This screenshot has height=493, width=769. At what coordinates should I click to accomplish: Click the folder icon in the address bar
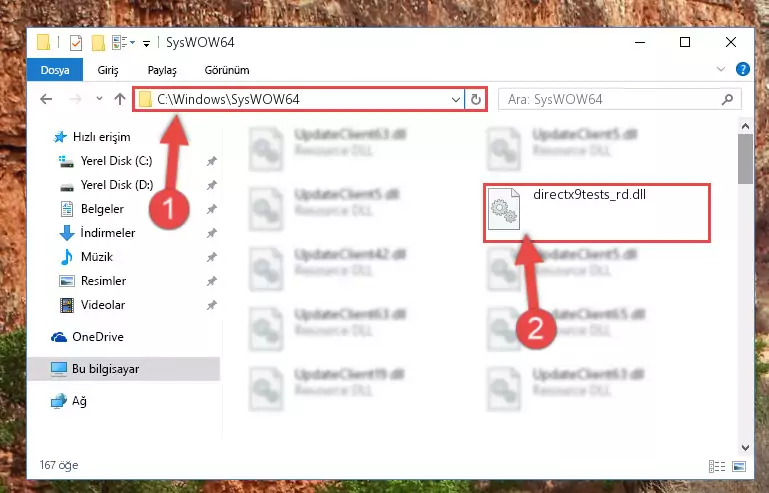pos(145,100)
